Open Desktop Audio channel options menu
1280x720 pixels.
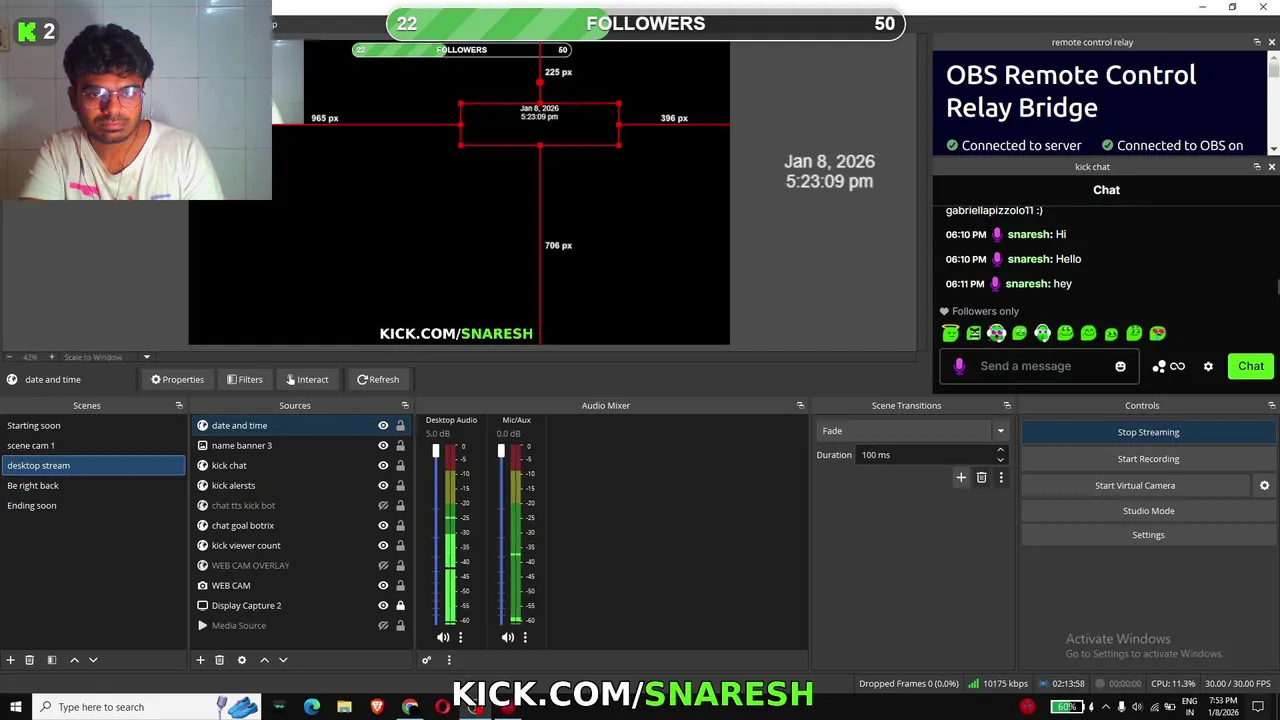pyautogui.click(x=460, y=637)
